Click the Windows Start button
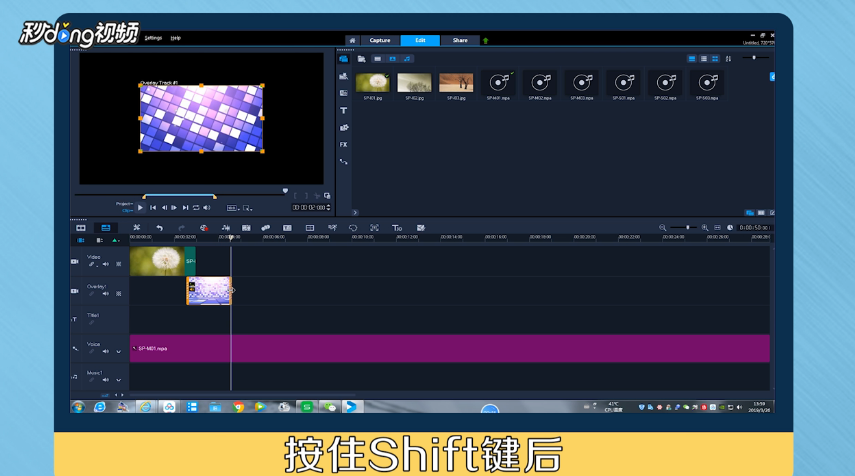The width and height of the screenshot is (855, 476). click(x=78, y=407)
